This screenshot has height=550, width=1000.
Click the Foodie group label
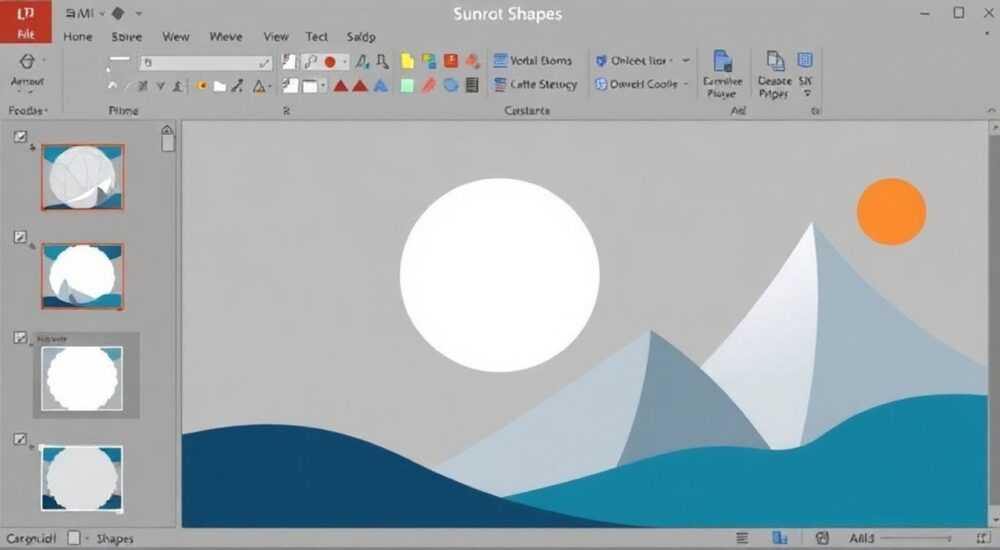(26, 111)
